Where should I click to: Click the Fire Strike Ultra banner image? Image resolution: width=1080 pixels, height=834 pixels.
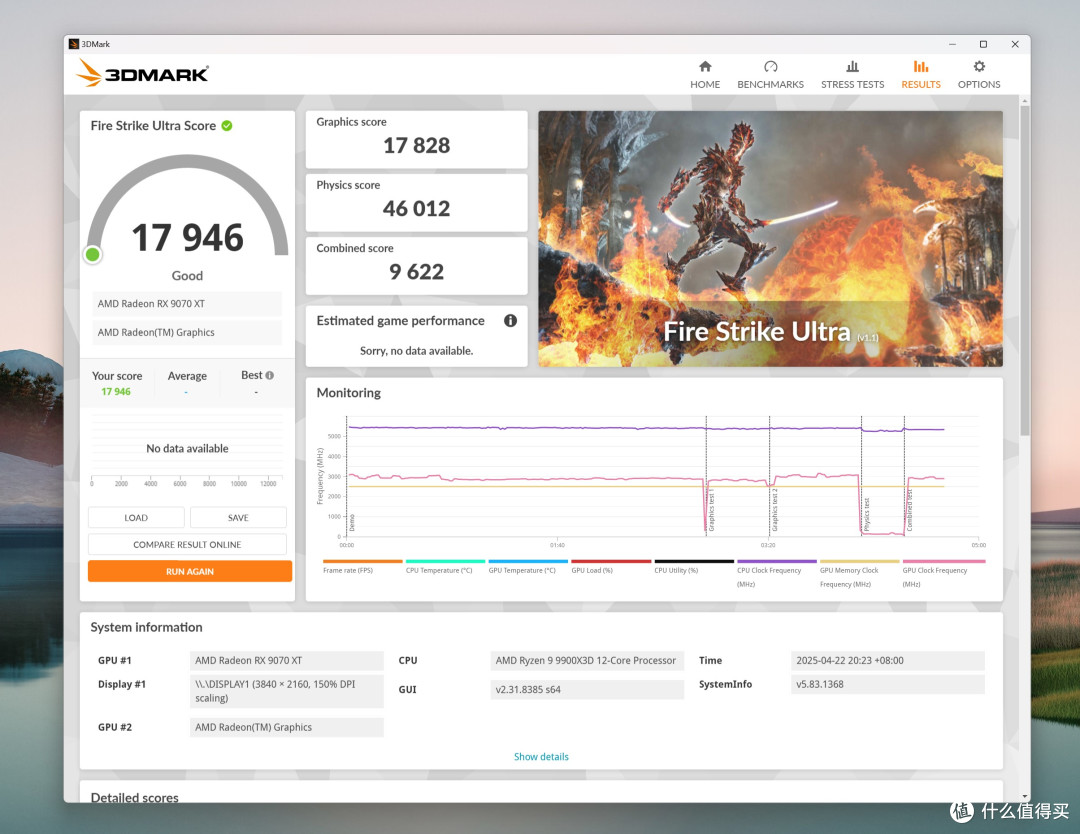(x=770, y=238)
